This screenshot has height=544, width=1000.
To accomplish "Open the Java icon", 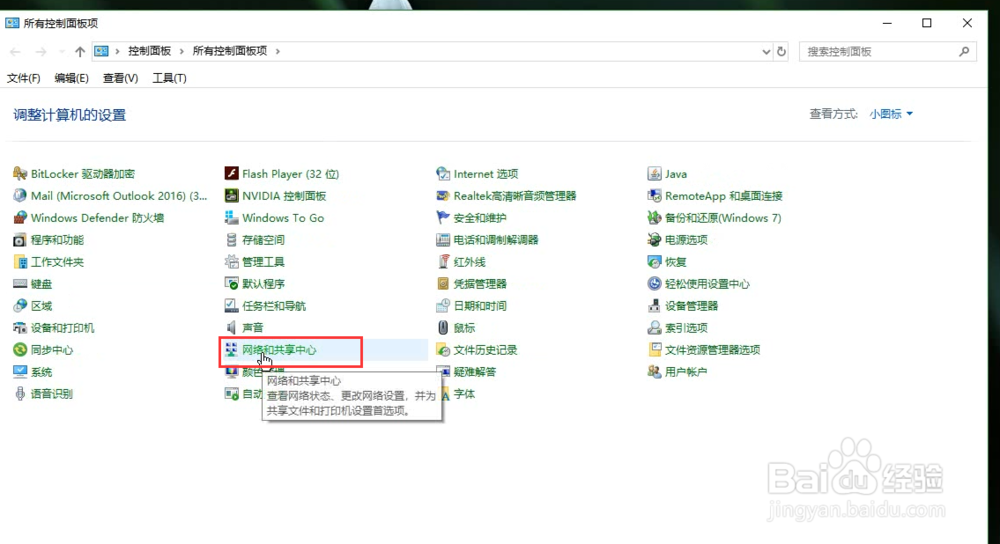I will click(x=654, y=173).
